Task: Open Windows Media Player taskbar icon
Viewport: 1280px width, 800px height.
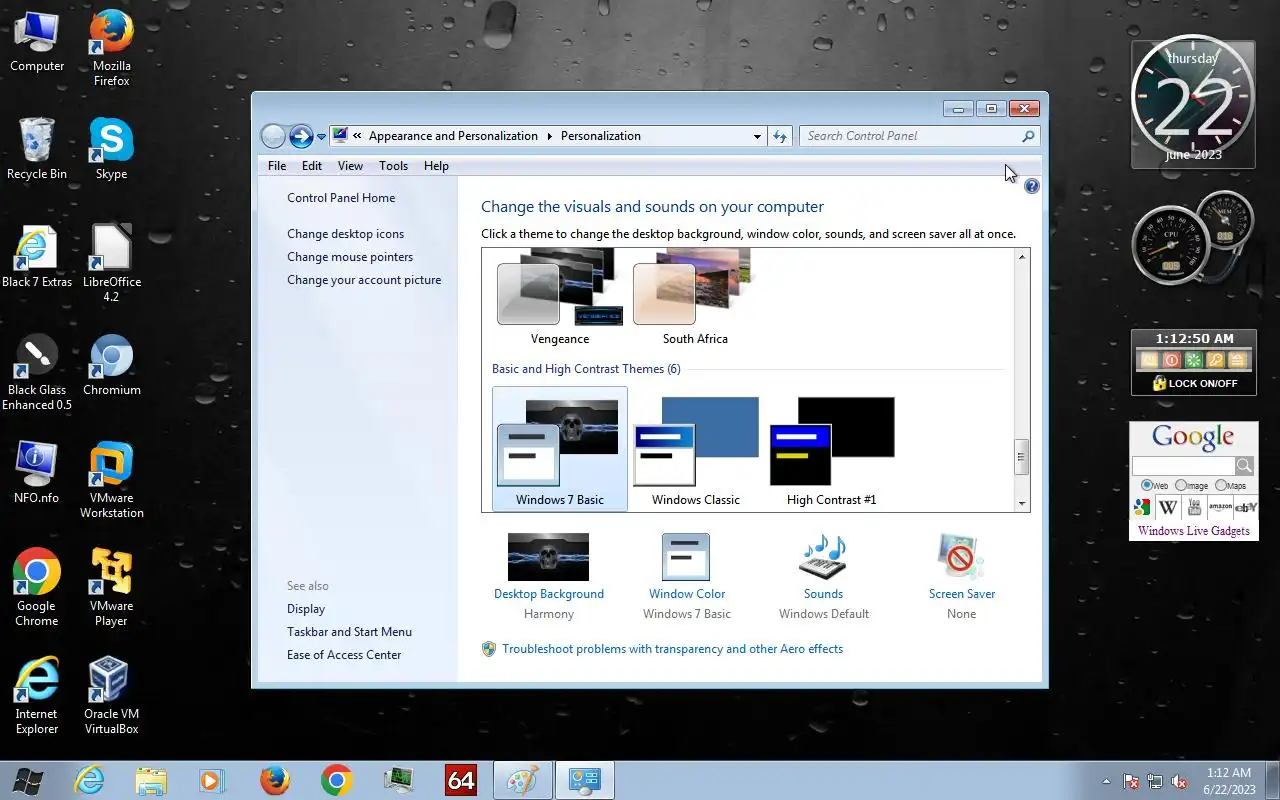Action: pyautogui.click(x=212, y=780)
